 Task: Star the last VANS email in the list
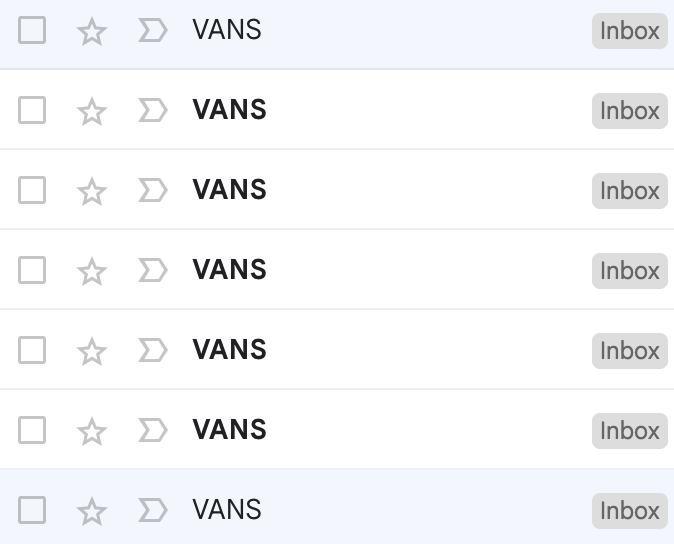(x=92, y=511)
